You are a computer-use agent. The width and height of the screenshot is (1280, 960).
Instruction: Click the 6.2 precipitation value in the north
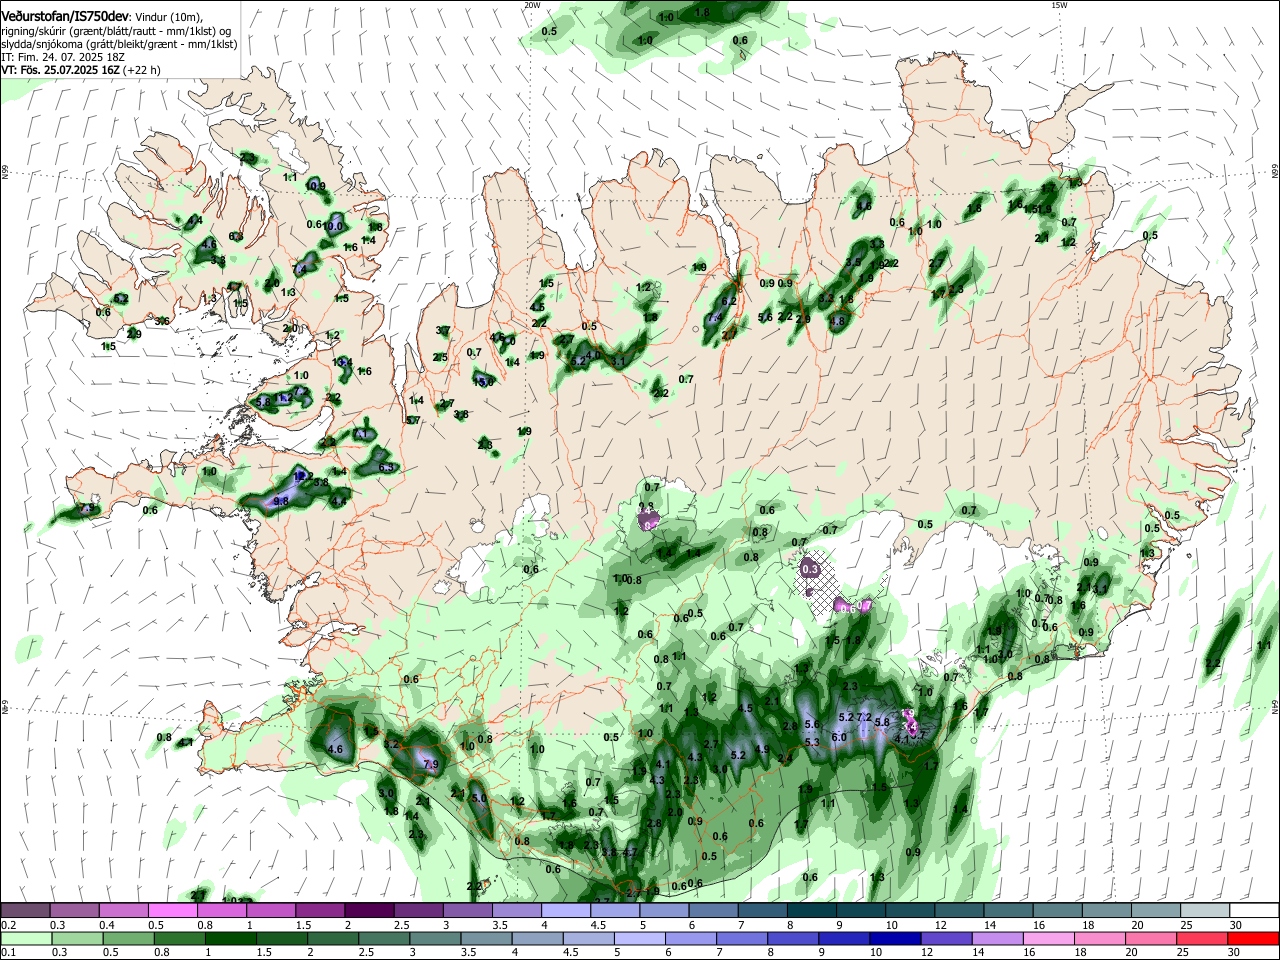point(729,301)
